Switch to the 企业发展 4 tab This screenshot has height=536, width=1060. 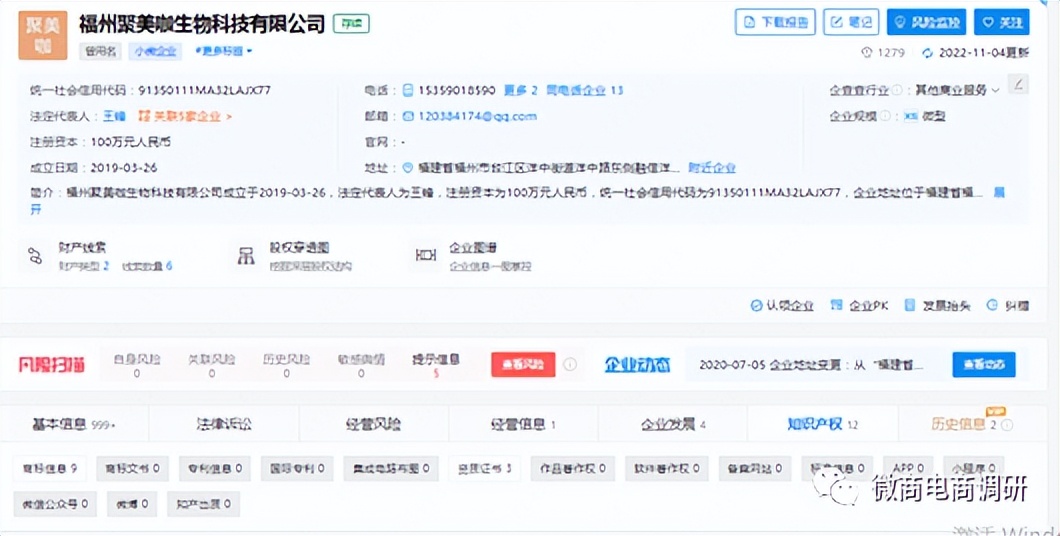click(x=673, y=424)
